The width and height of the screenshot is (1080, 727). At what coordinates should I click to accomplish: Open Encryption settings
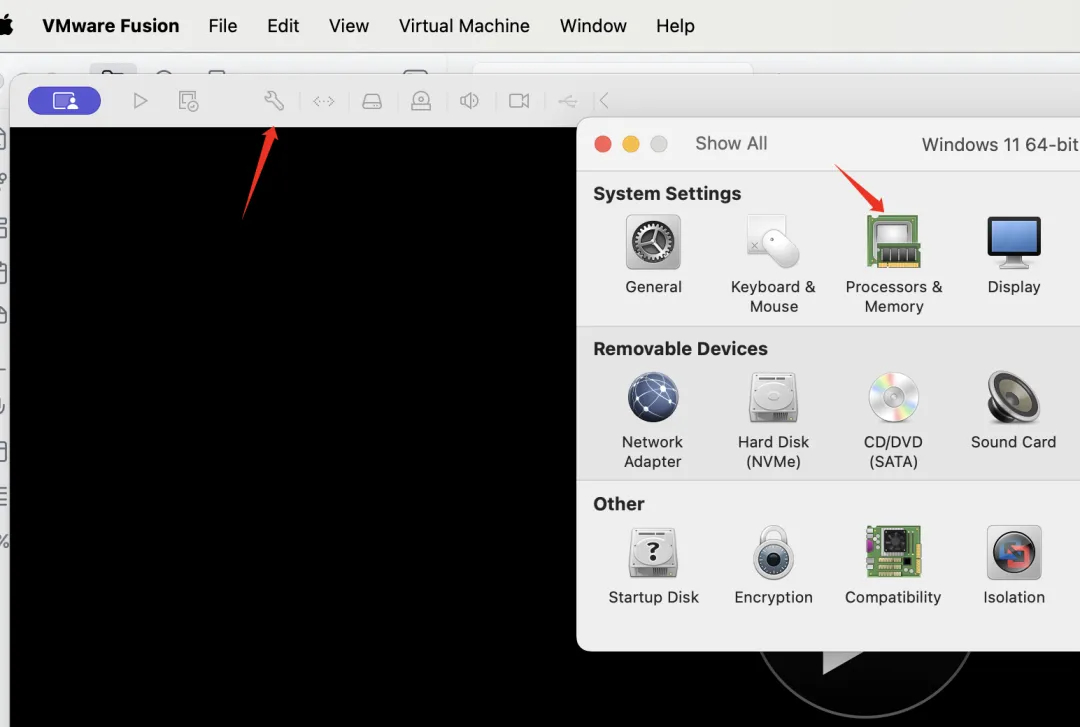[x=773, y=566]
